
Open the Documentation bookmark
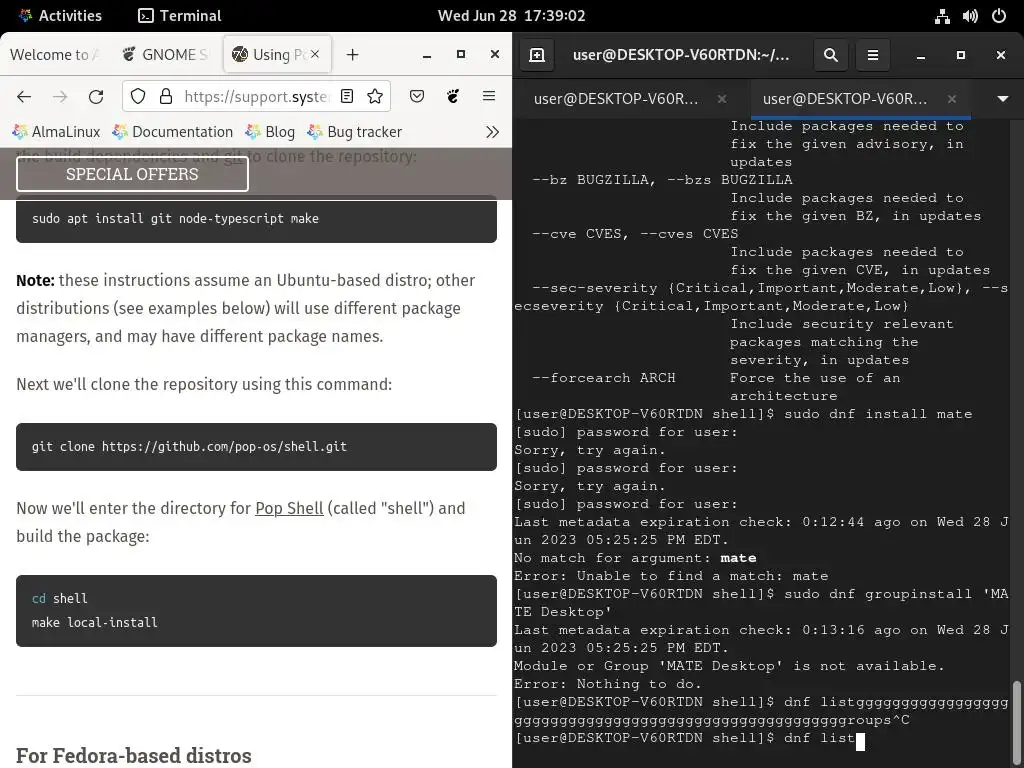click(172, 132)
